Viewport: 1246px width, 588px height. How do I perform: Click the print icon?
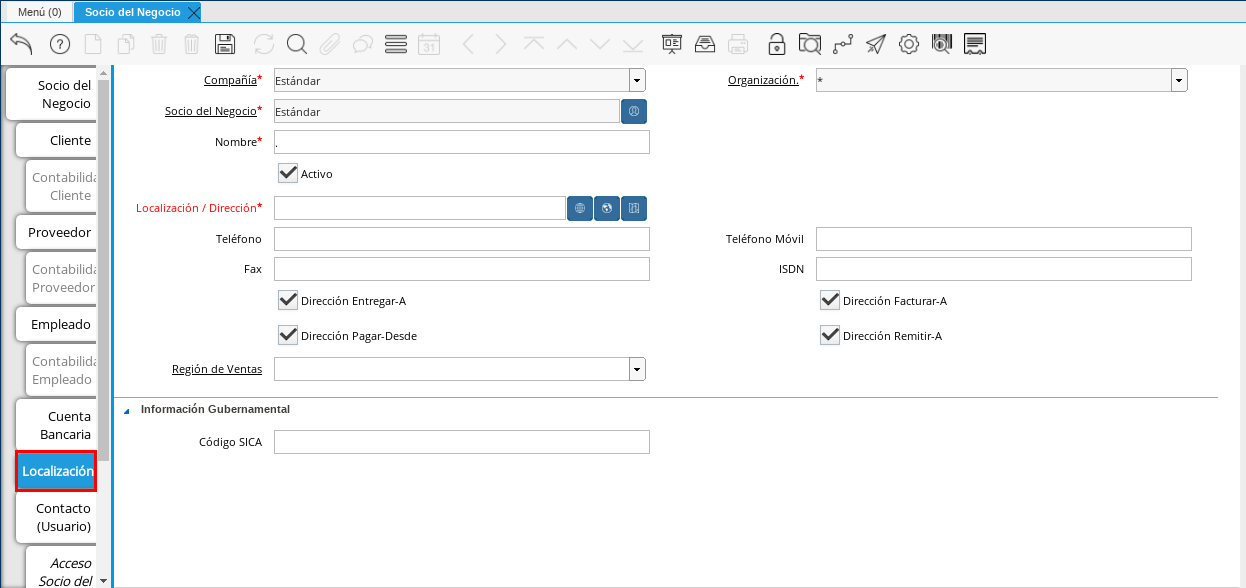point(738,44)
